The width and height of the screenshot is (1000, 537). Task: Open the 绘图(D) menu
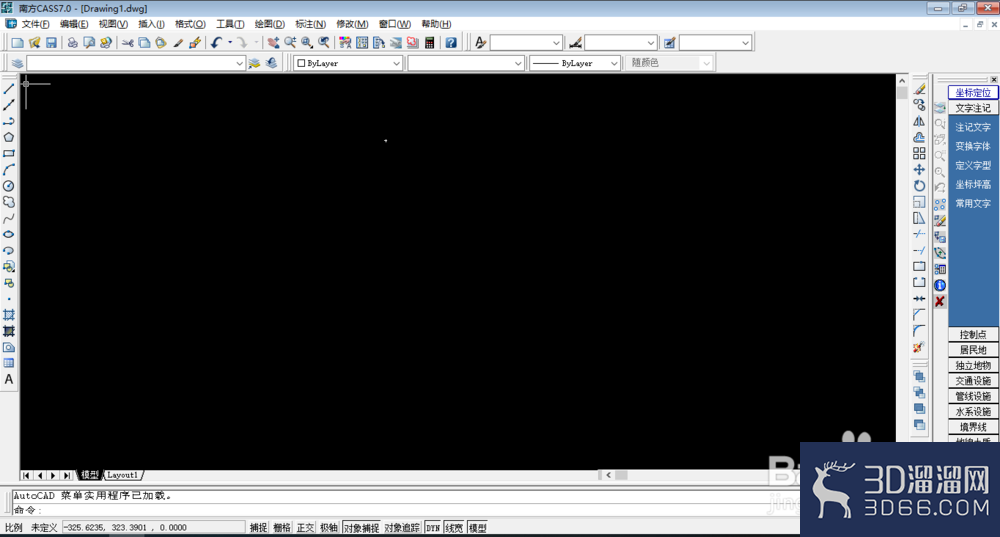[270, 24]
